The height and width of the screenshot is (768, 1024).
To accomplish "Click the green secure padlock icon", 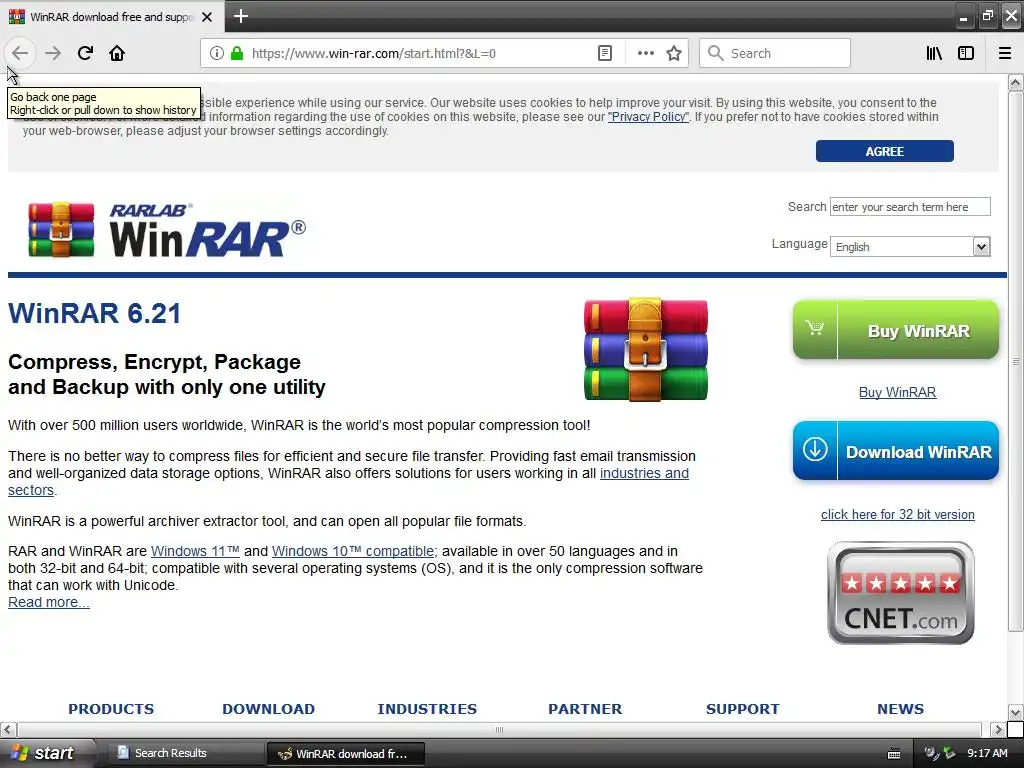I will click(237, 53).
